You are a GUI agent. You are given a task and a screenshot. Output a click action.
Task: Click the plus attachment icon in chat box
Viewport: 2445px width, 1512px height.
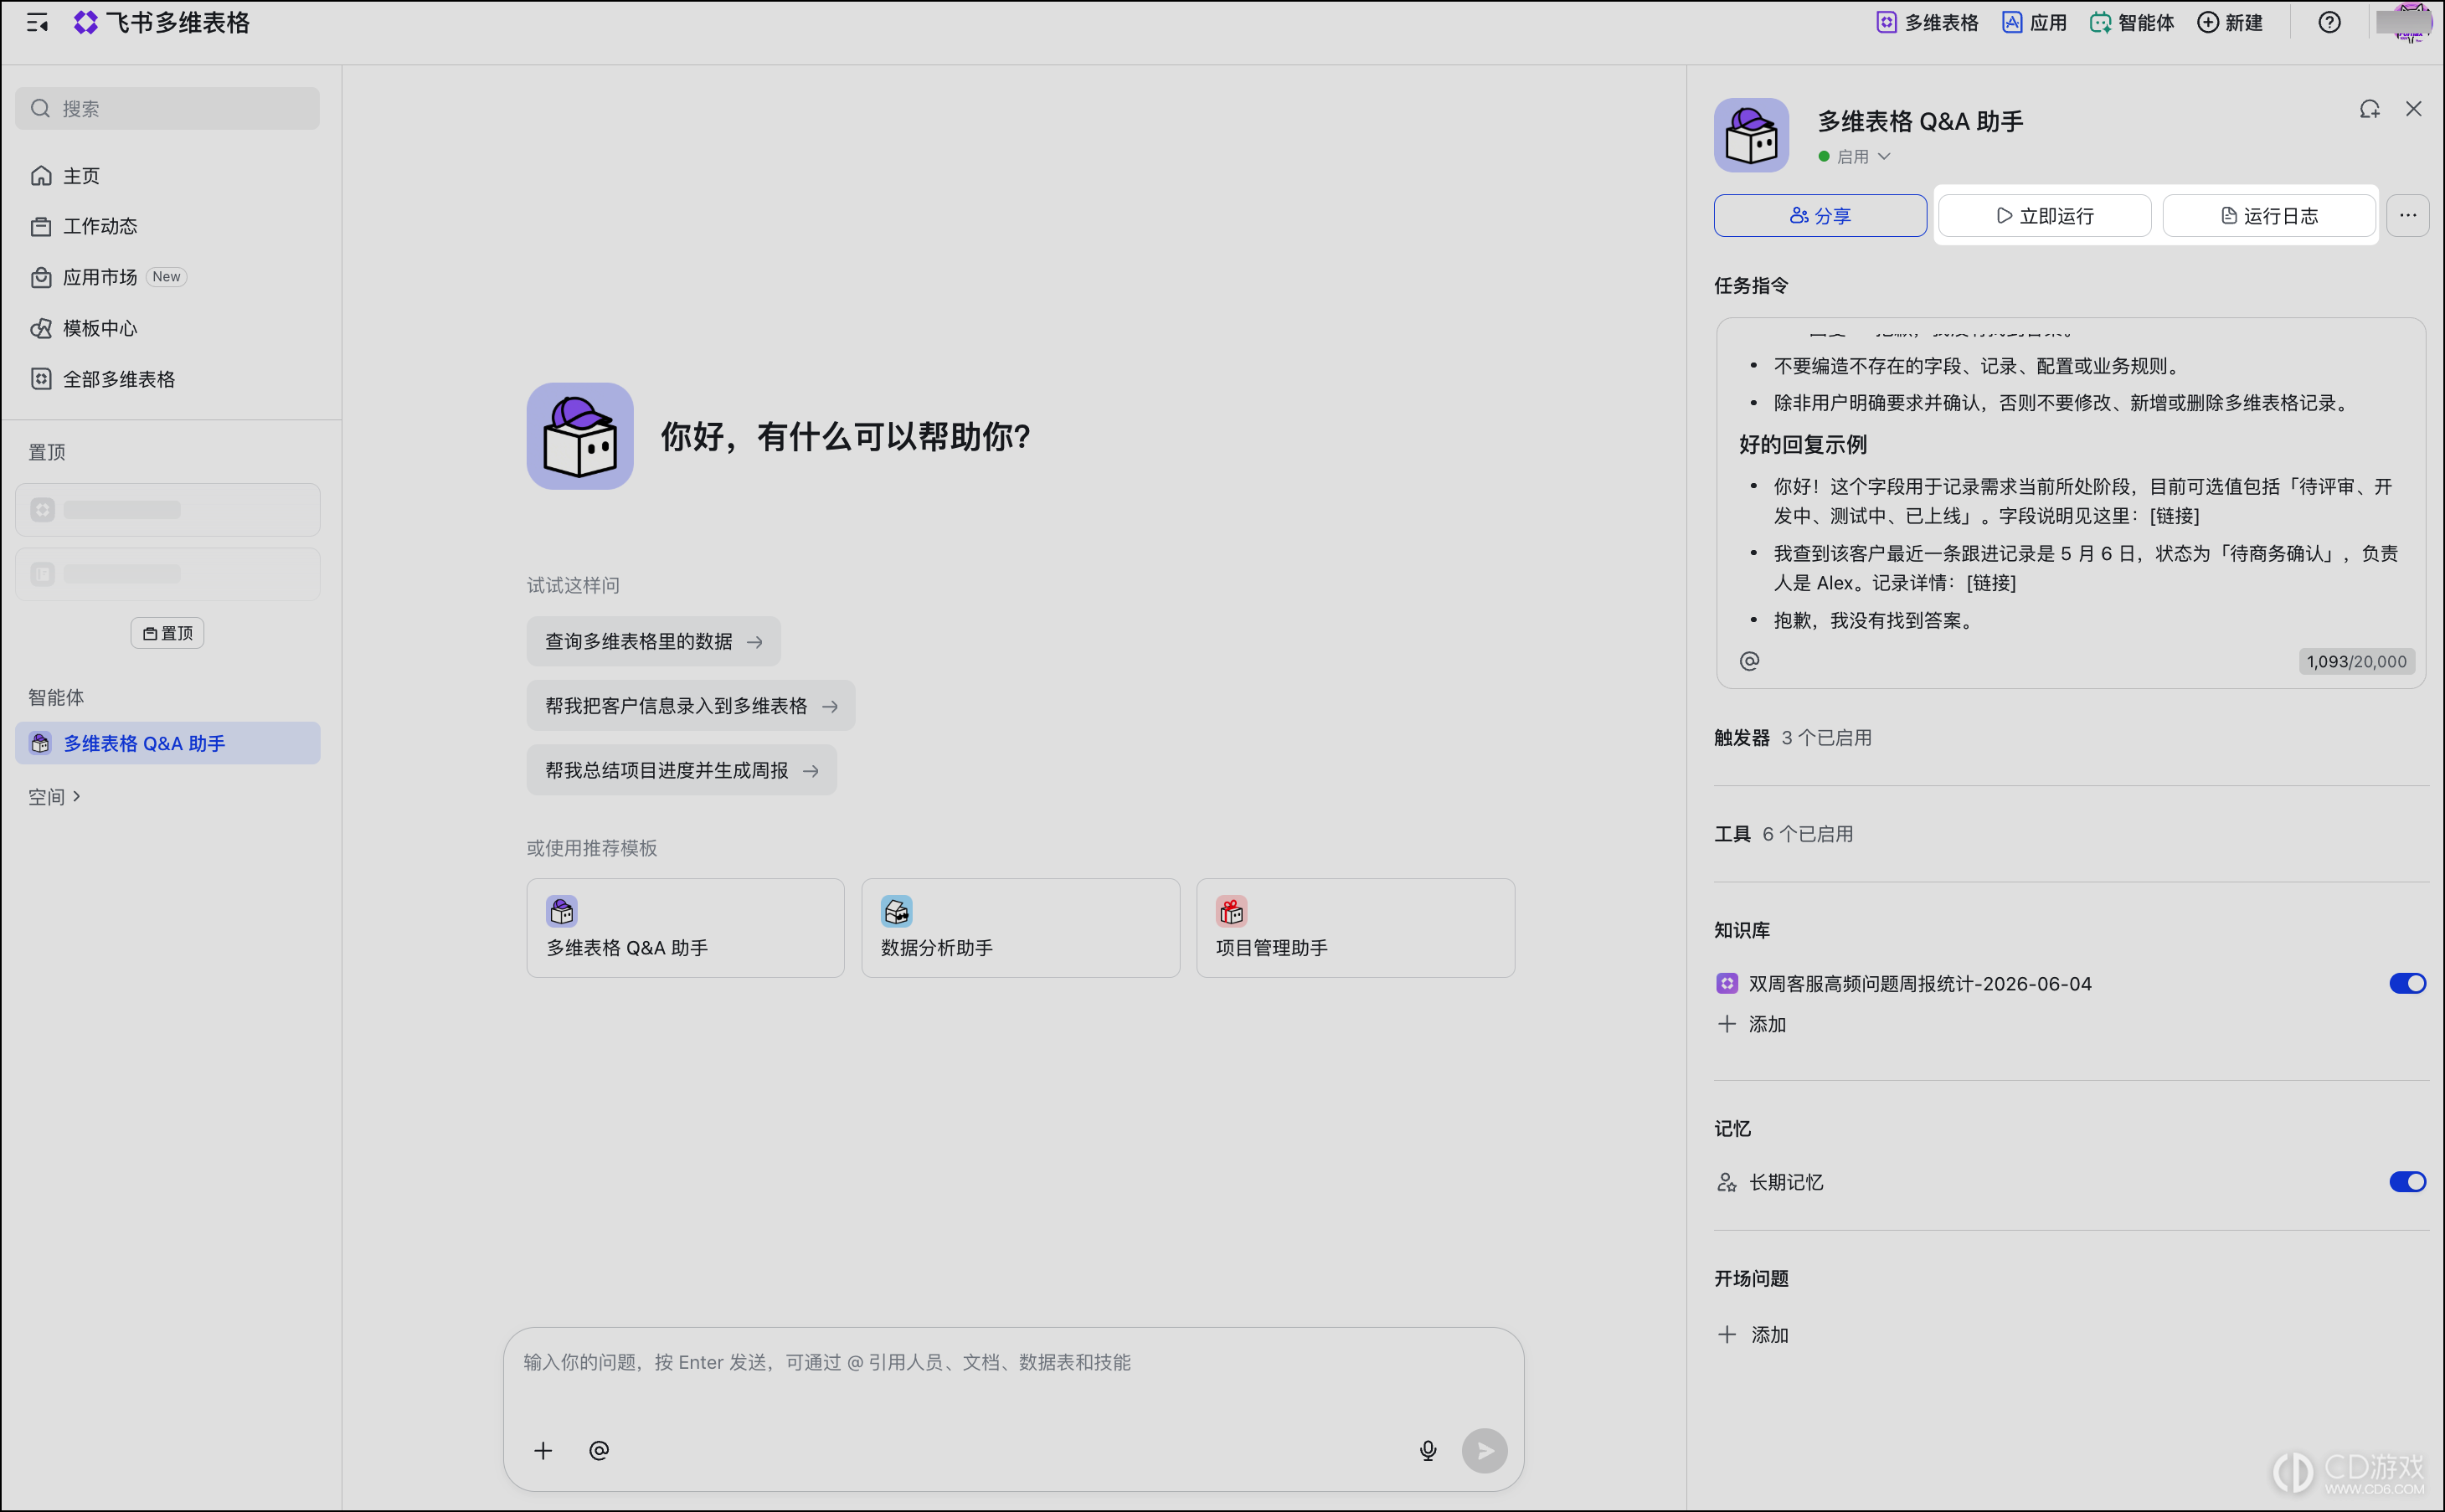tap(543, 1450)
